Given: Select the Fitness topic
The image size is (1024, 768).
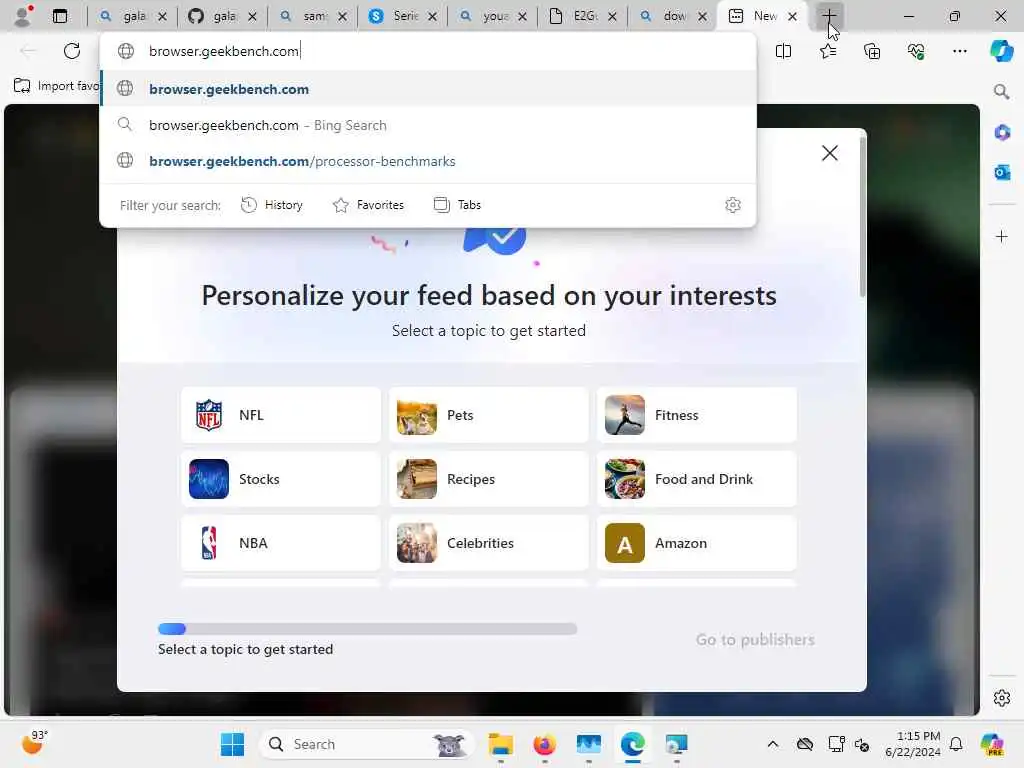Looking at the screenshot, I should click(x=697, y=415).
